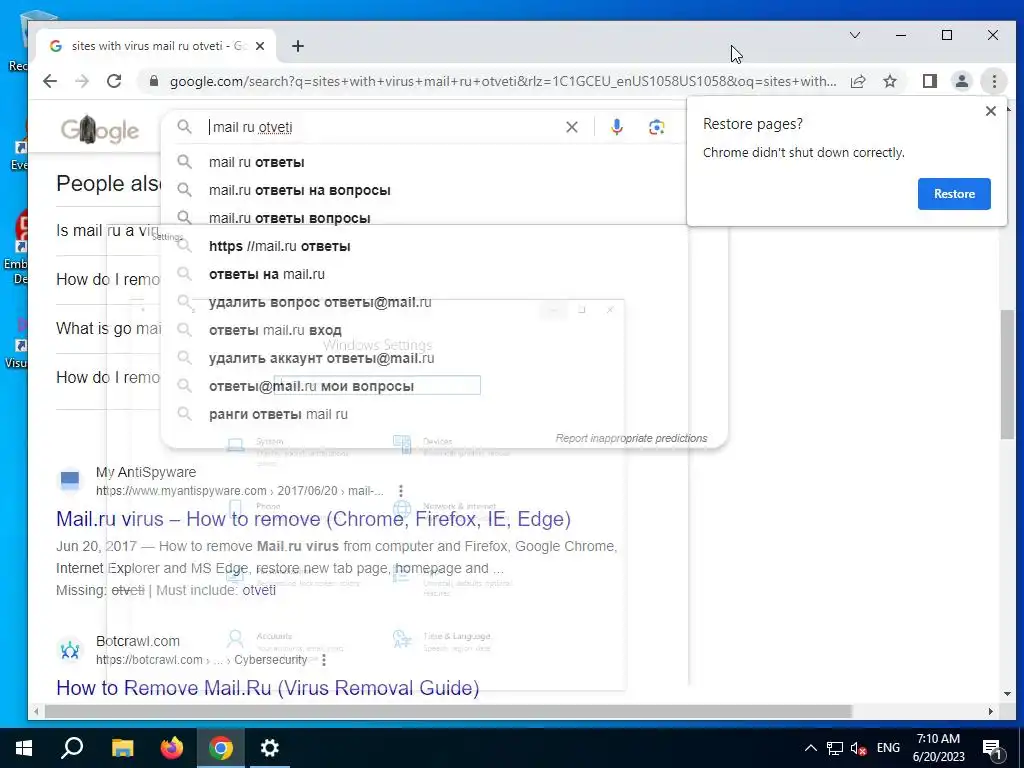The image size is (1024, 768).
Task: Click the muted volume tray icon
Action: 858,748
